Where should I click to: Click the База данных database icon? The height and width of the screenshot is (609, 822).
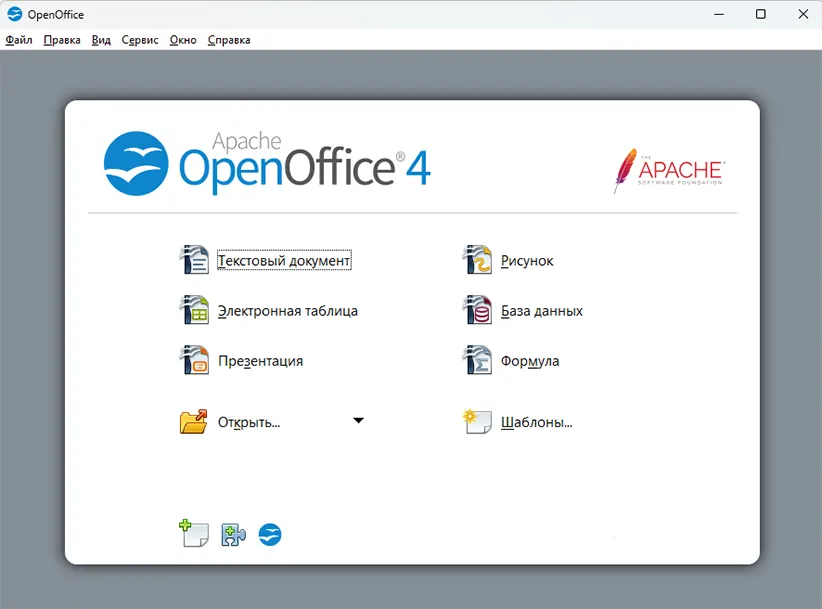477,310
